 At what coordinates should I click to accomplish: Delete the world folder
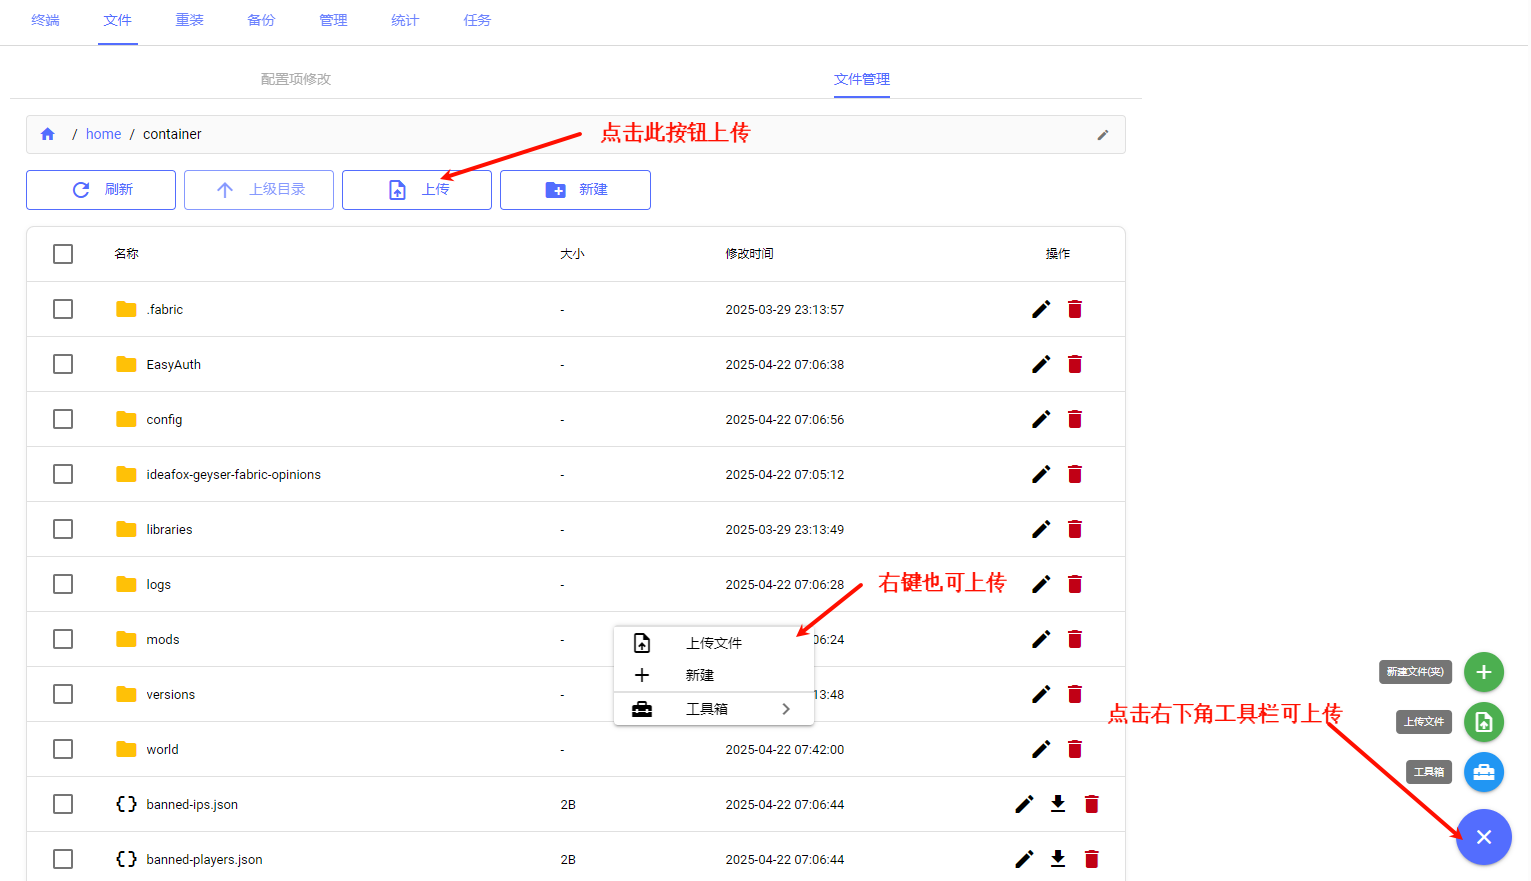click(1075, 749)
